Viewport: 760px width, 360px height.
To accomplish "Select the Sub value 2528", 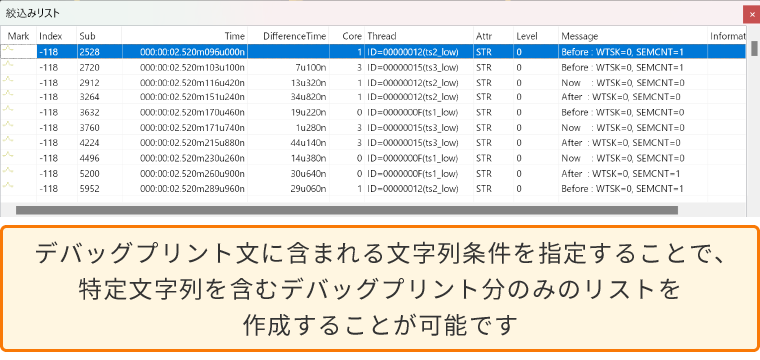I will pos(90,52).
